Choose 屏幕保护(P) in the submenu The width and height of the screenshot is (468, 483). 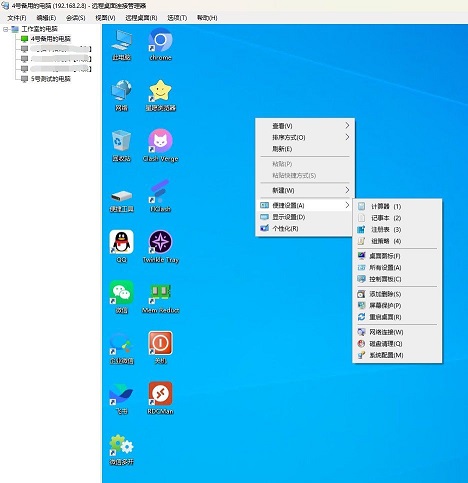pyautogui.click(x=397, y=305)
